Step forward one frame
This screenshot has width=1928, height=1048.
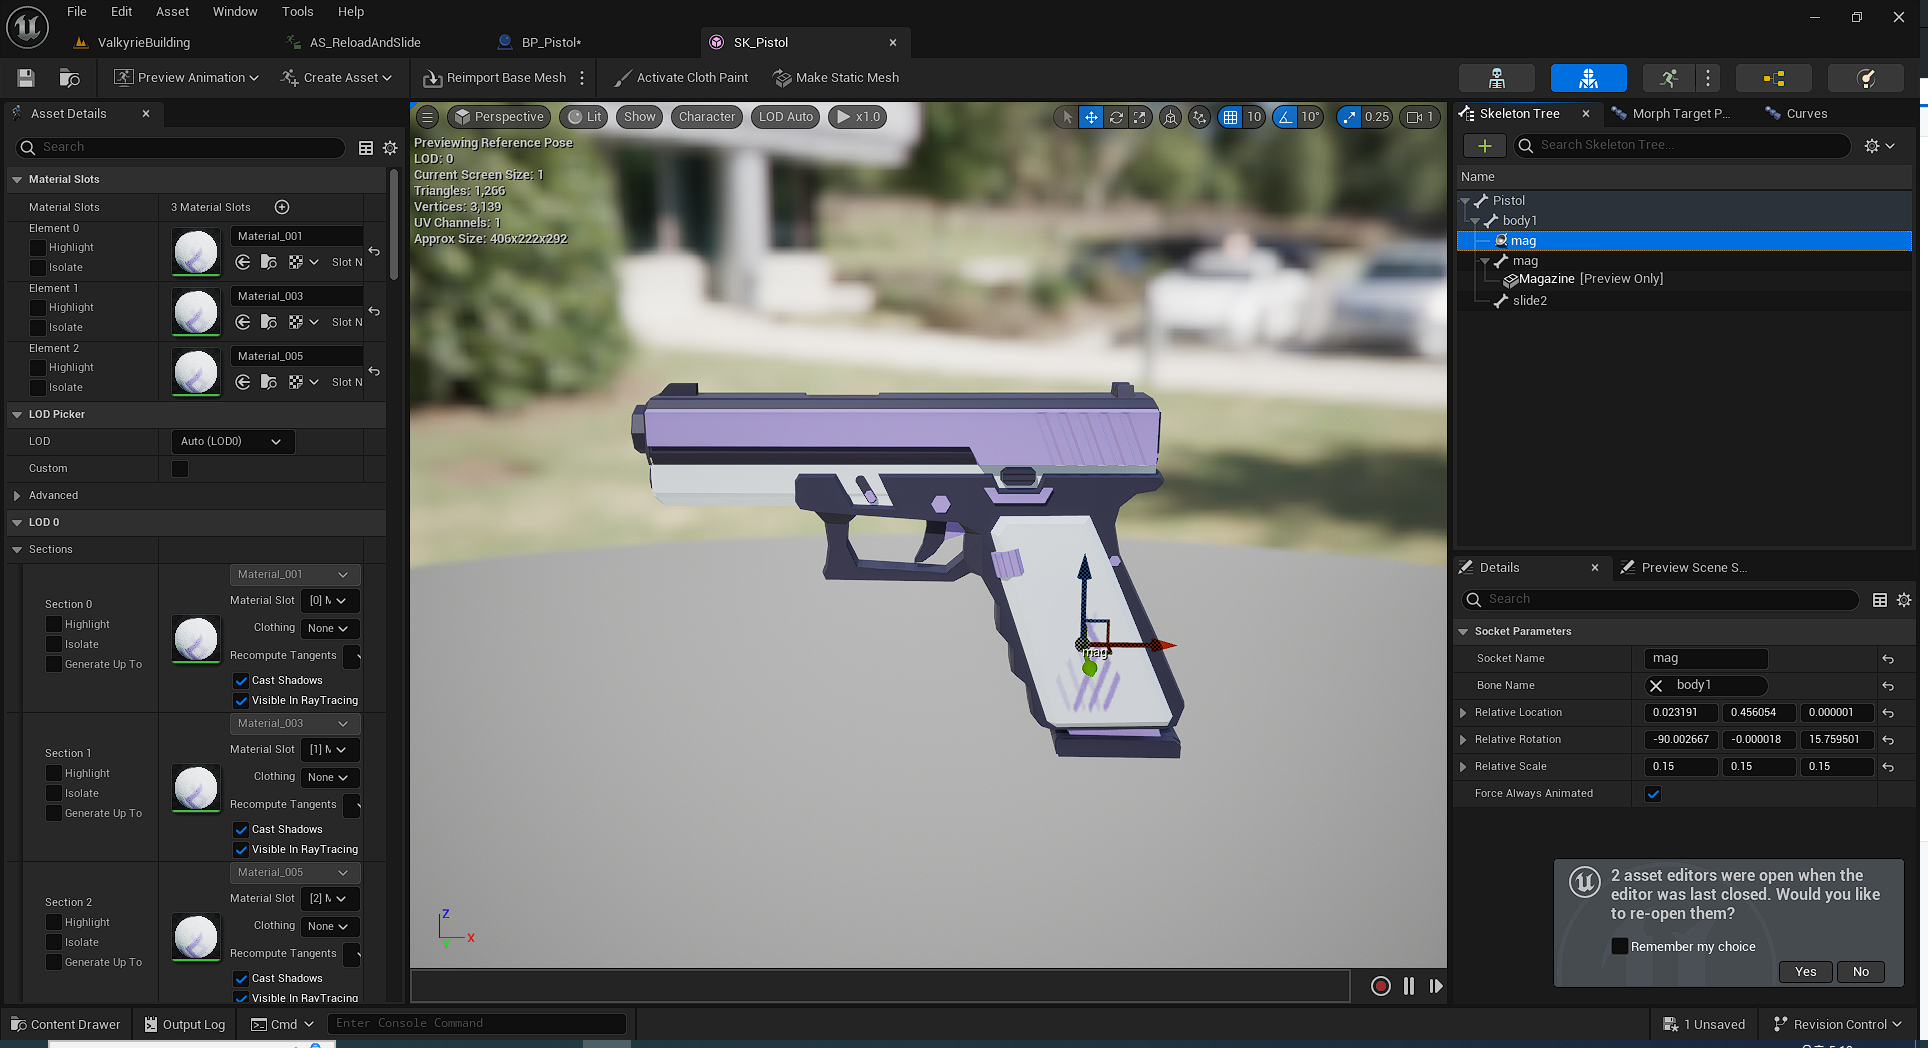pyautogui.click(x=1436, y=986)
